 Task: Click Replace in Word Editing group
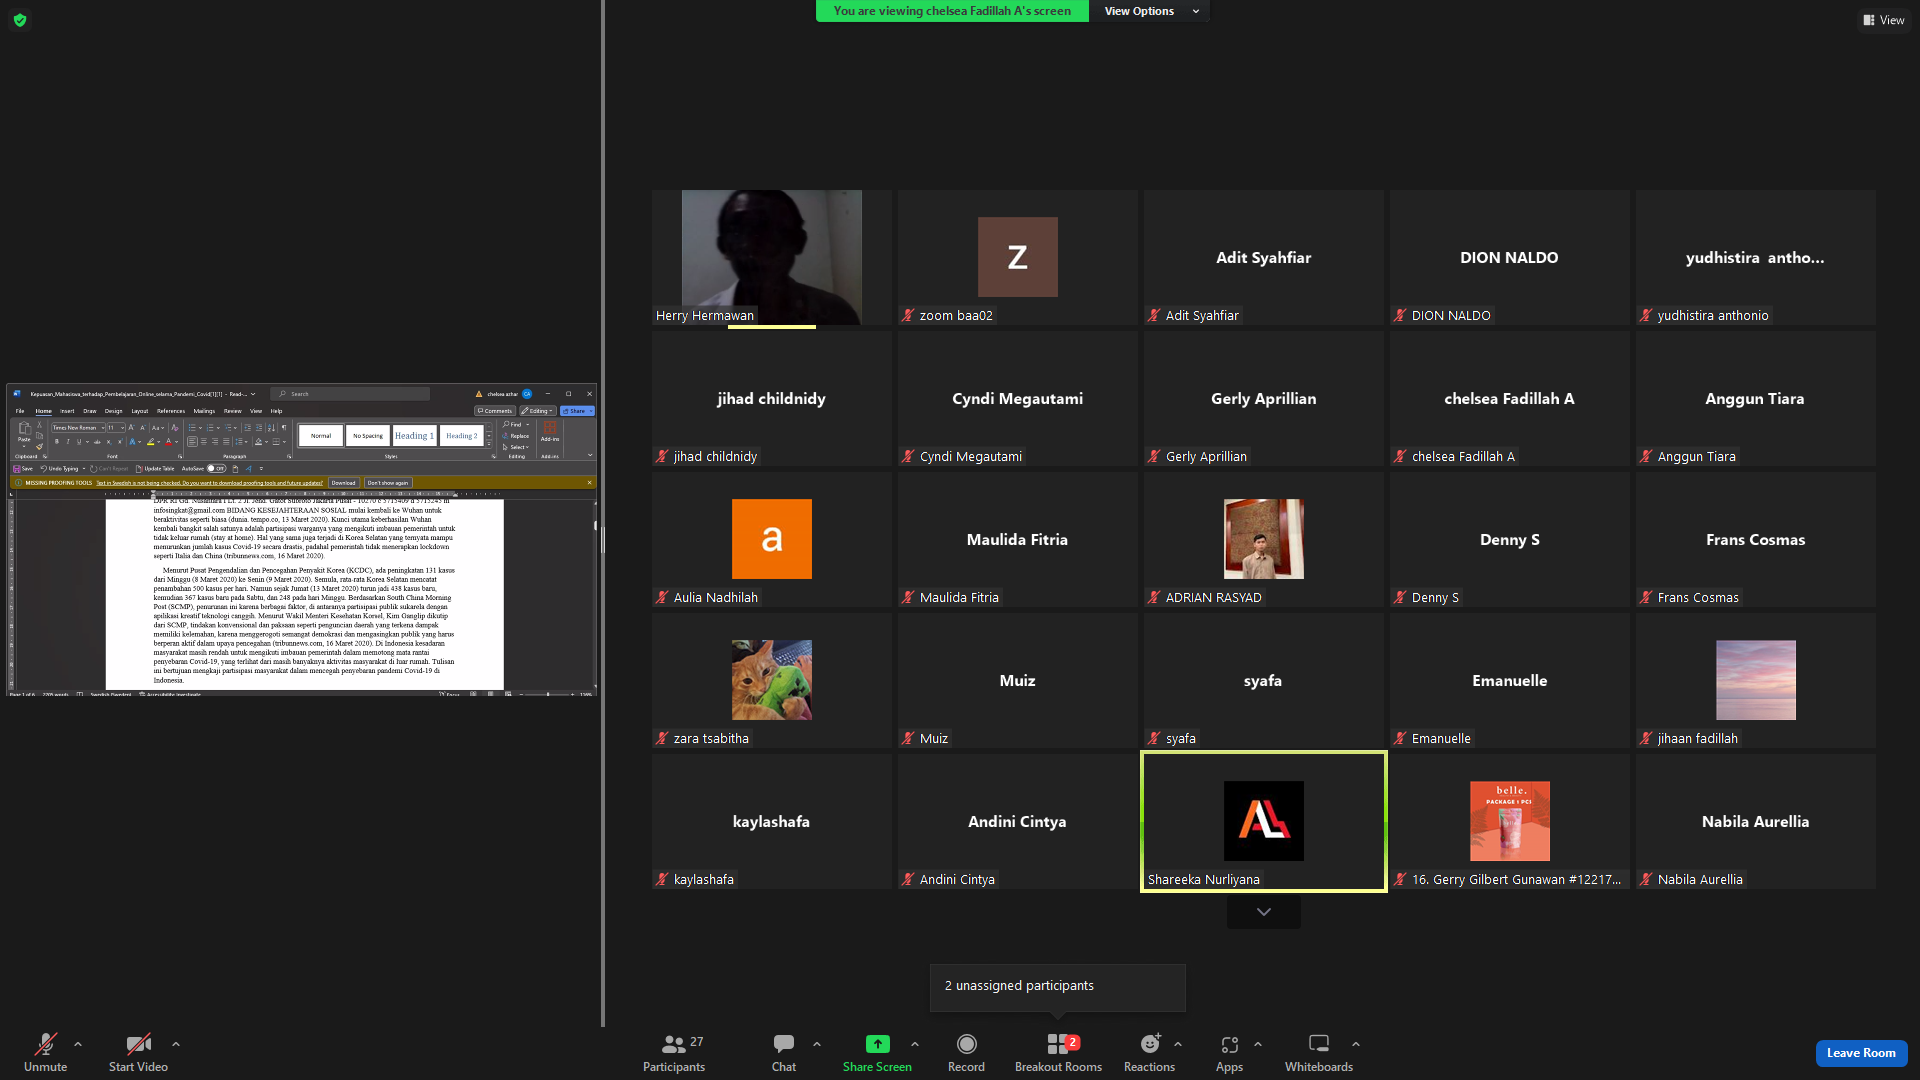(517, 436)
